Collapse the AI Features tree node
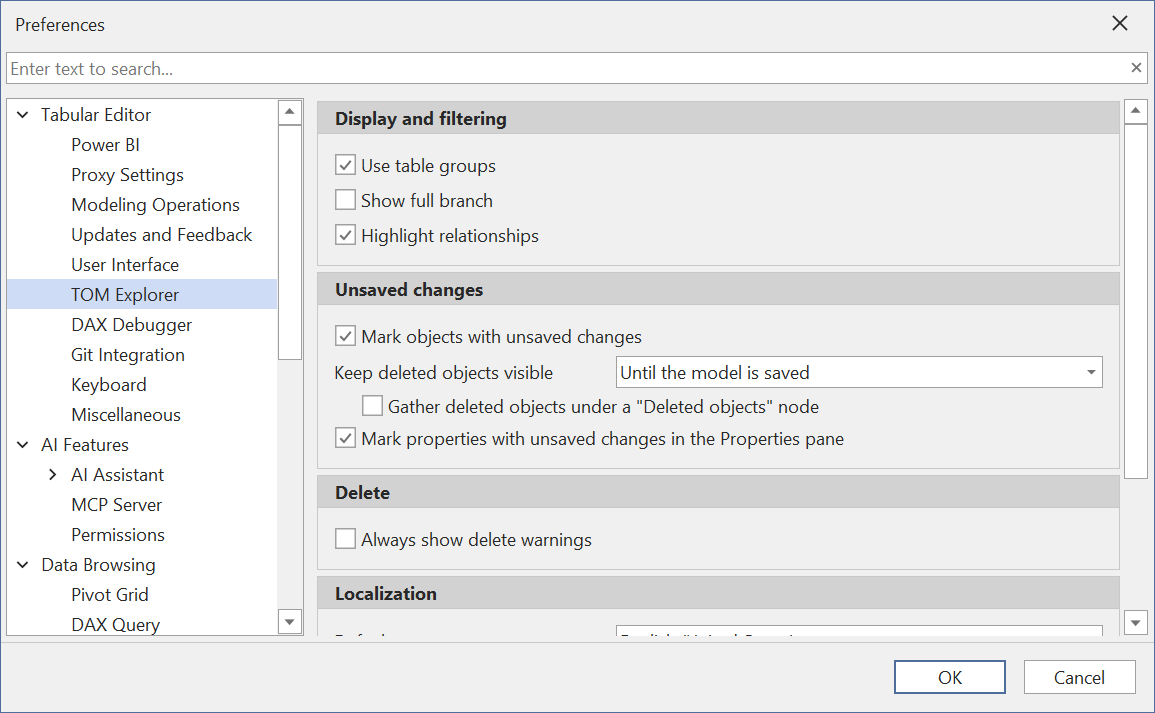The width and height of the screenshot is (1155, 713). 23,445
